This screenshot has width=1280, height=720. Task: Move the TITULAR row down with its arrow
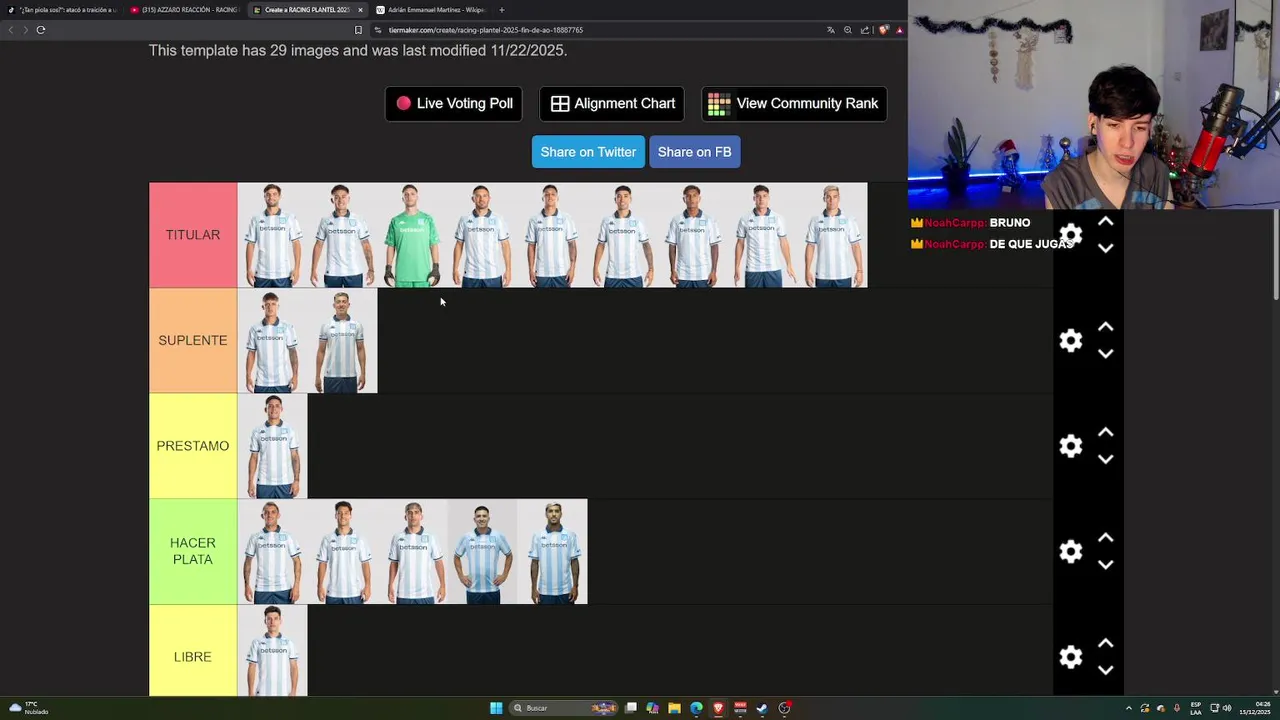click(x=1105, y=248)
